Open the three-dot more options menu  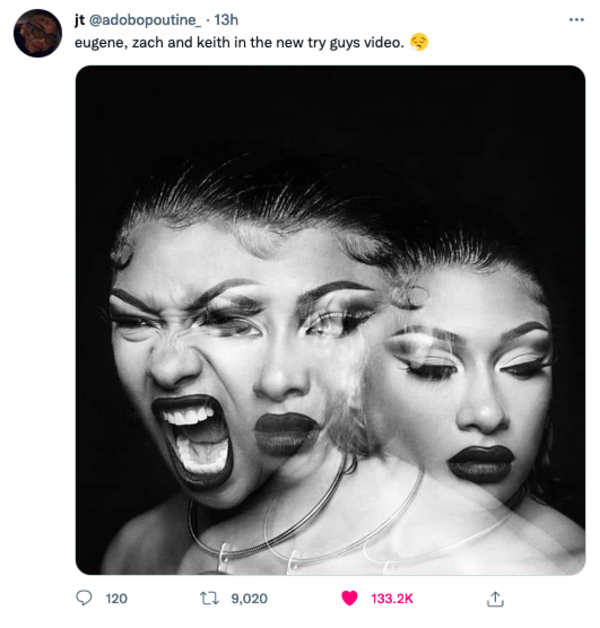[x=576, y=19]
